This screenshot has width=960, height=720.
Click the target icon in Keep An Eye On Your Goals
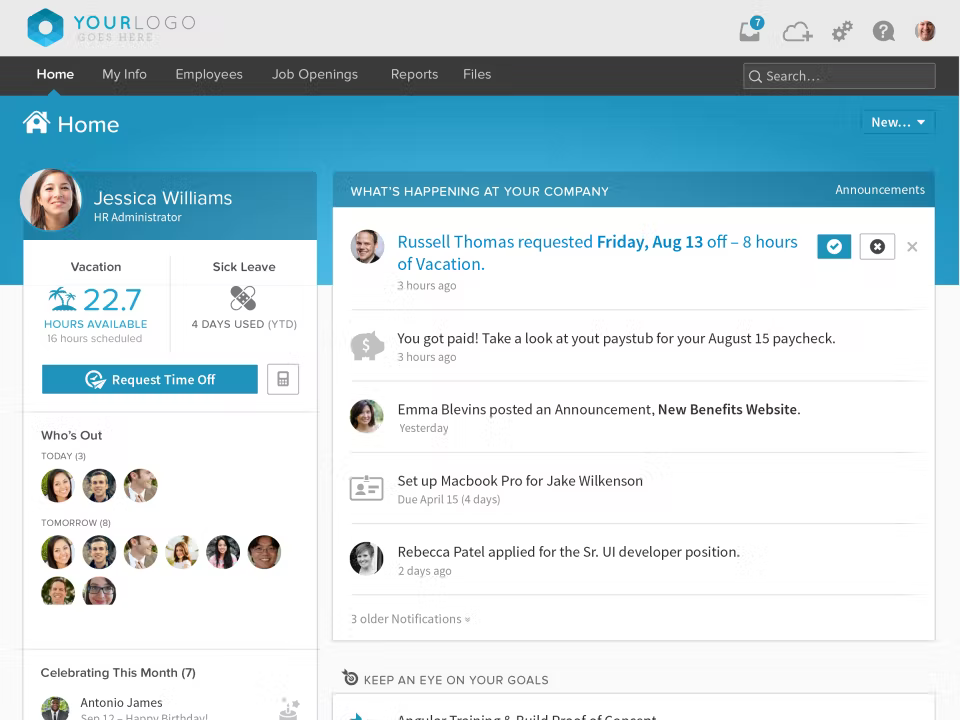[350, 677]
